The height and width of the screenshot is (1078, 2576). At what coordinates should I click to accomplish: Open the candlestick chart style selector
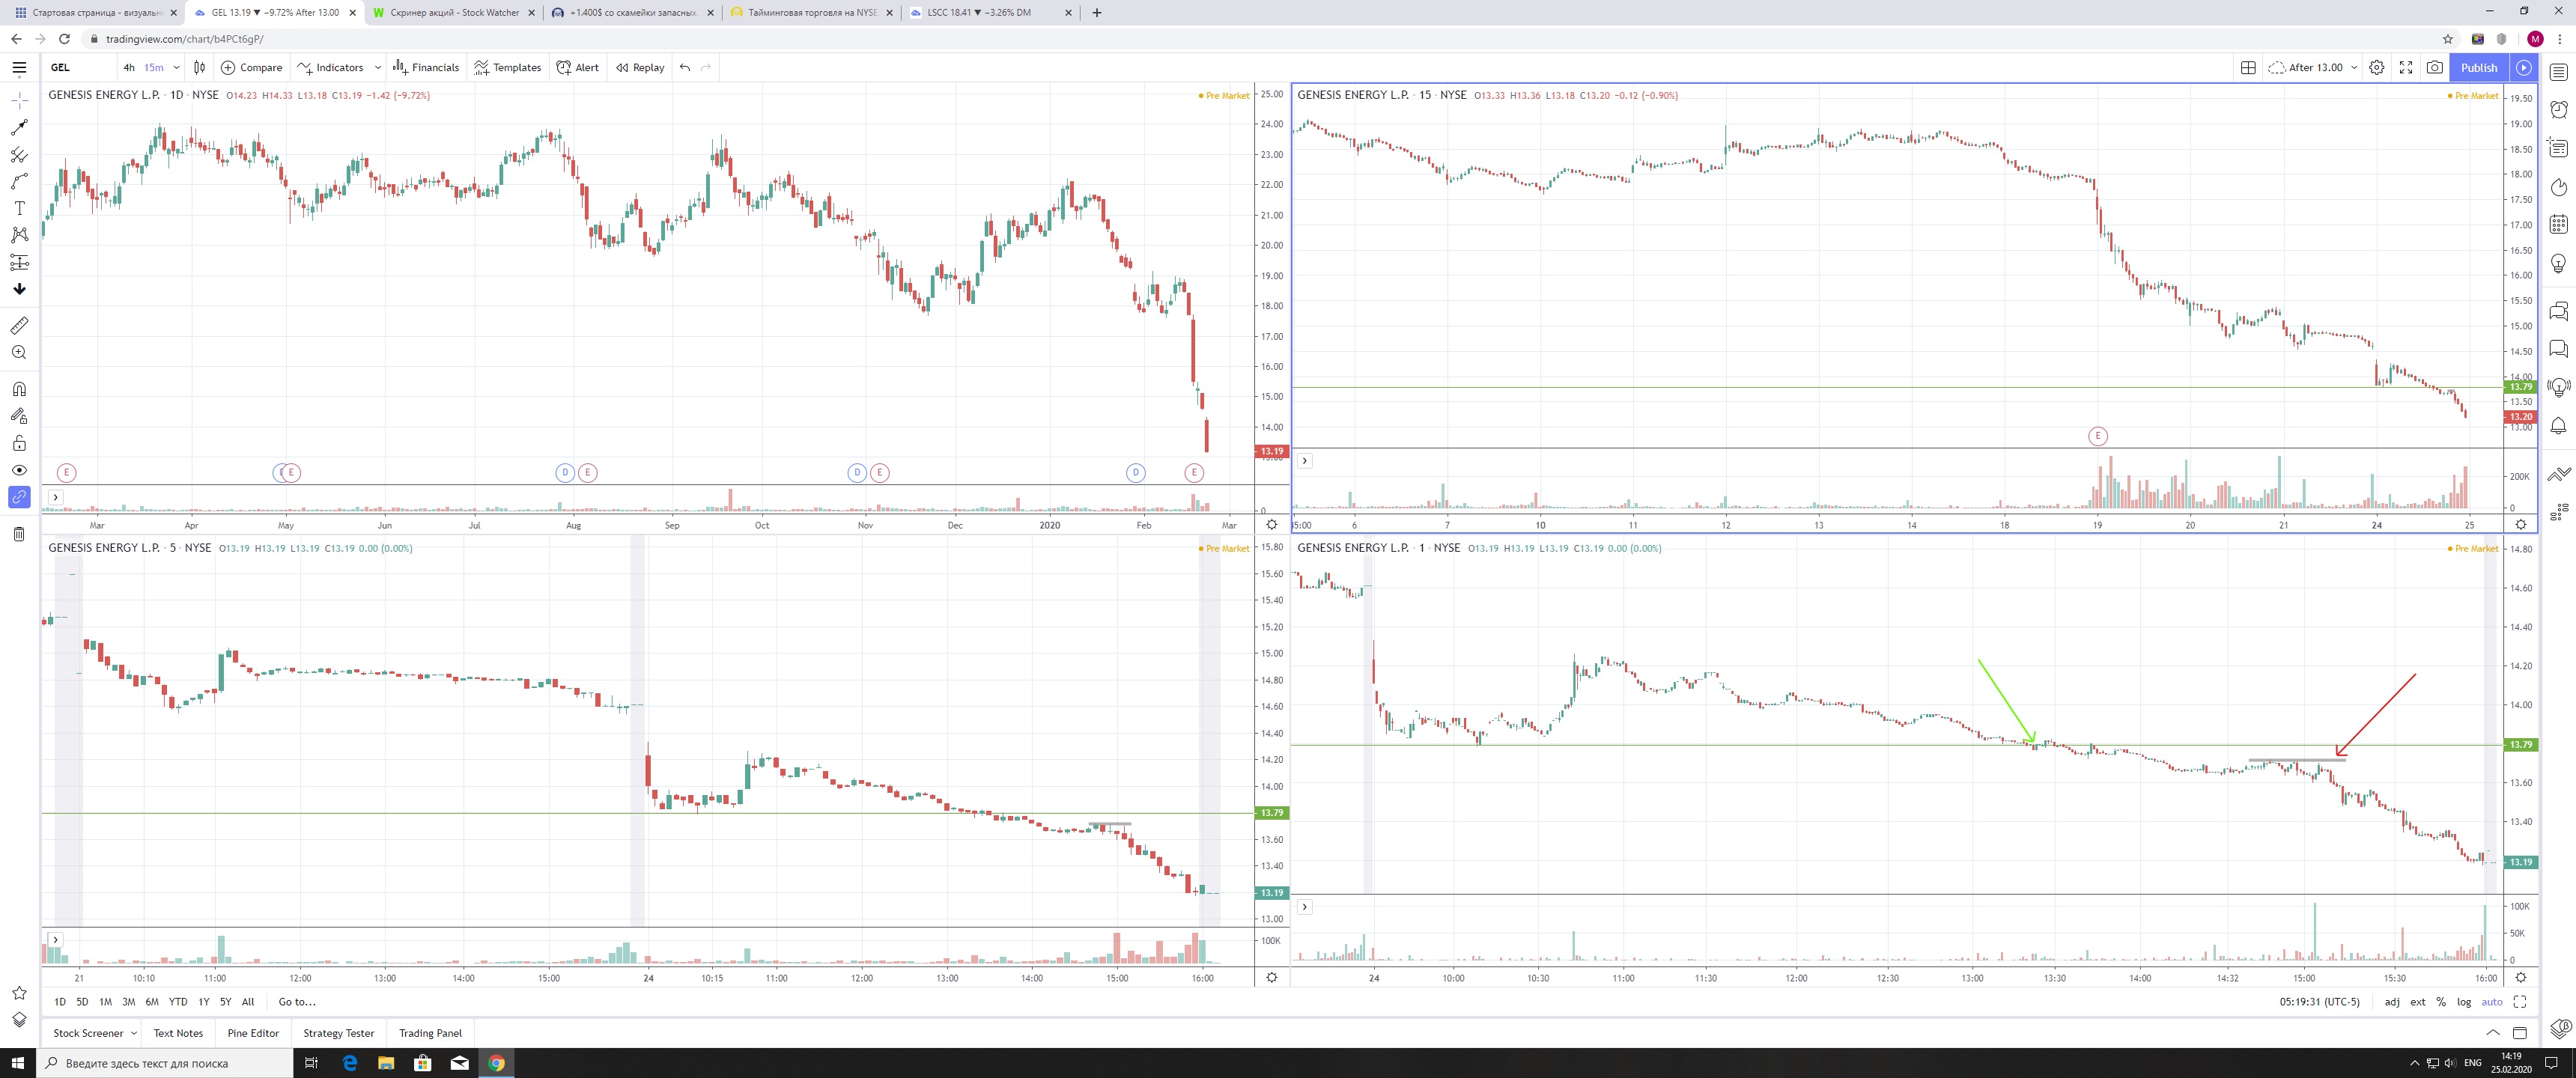pyautogui.click(x=199, y=67)
